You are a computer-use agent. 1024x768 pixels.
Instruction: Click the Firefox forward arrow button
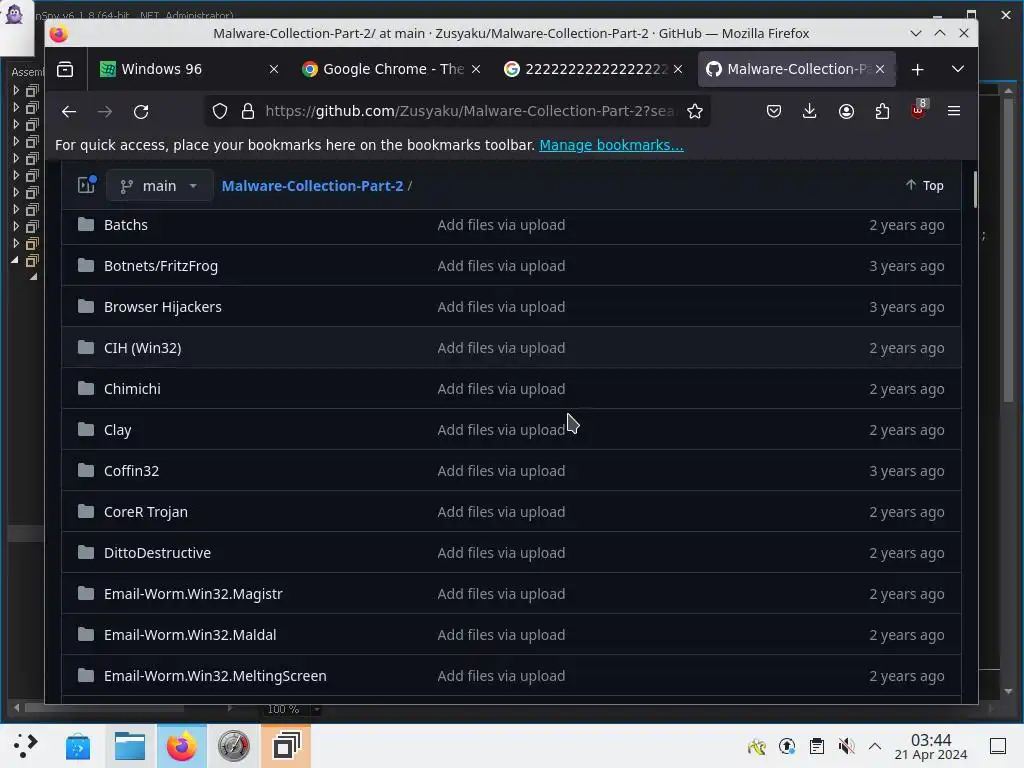pyautogui.click(x=104, y=112)
